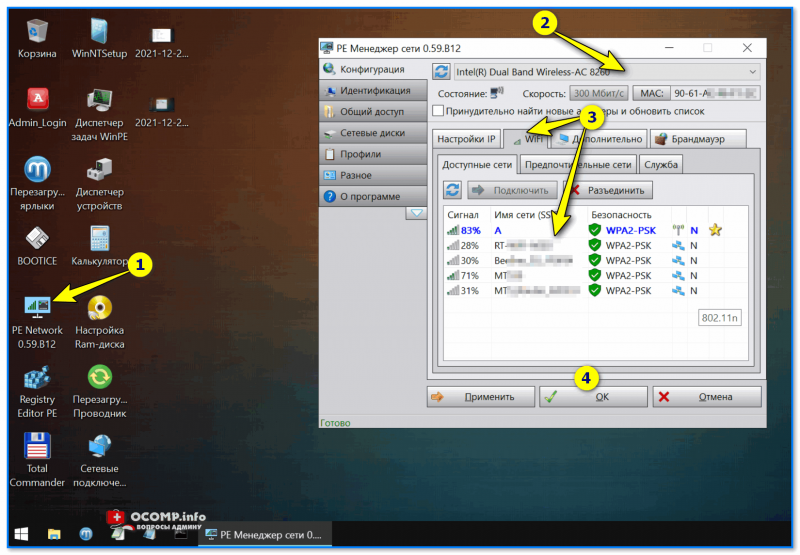
Task: Click the adapter refresh icon beside Intel dropdown
Action: pyautogui.click(x=441, y=71)
